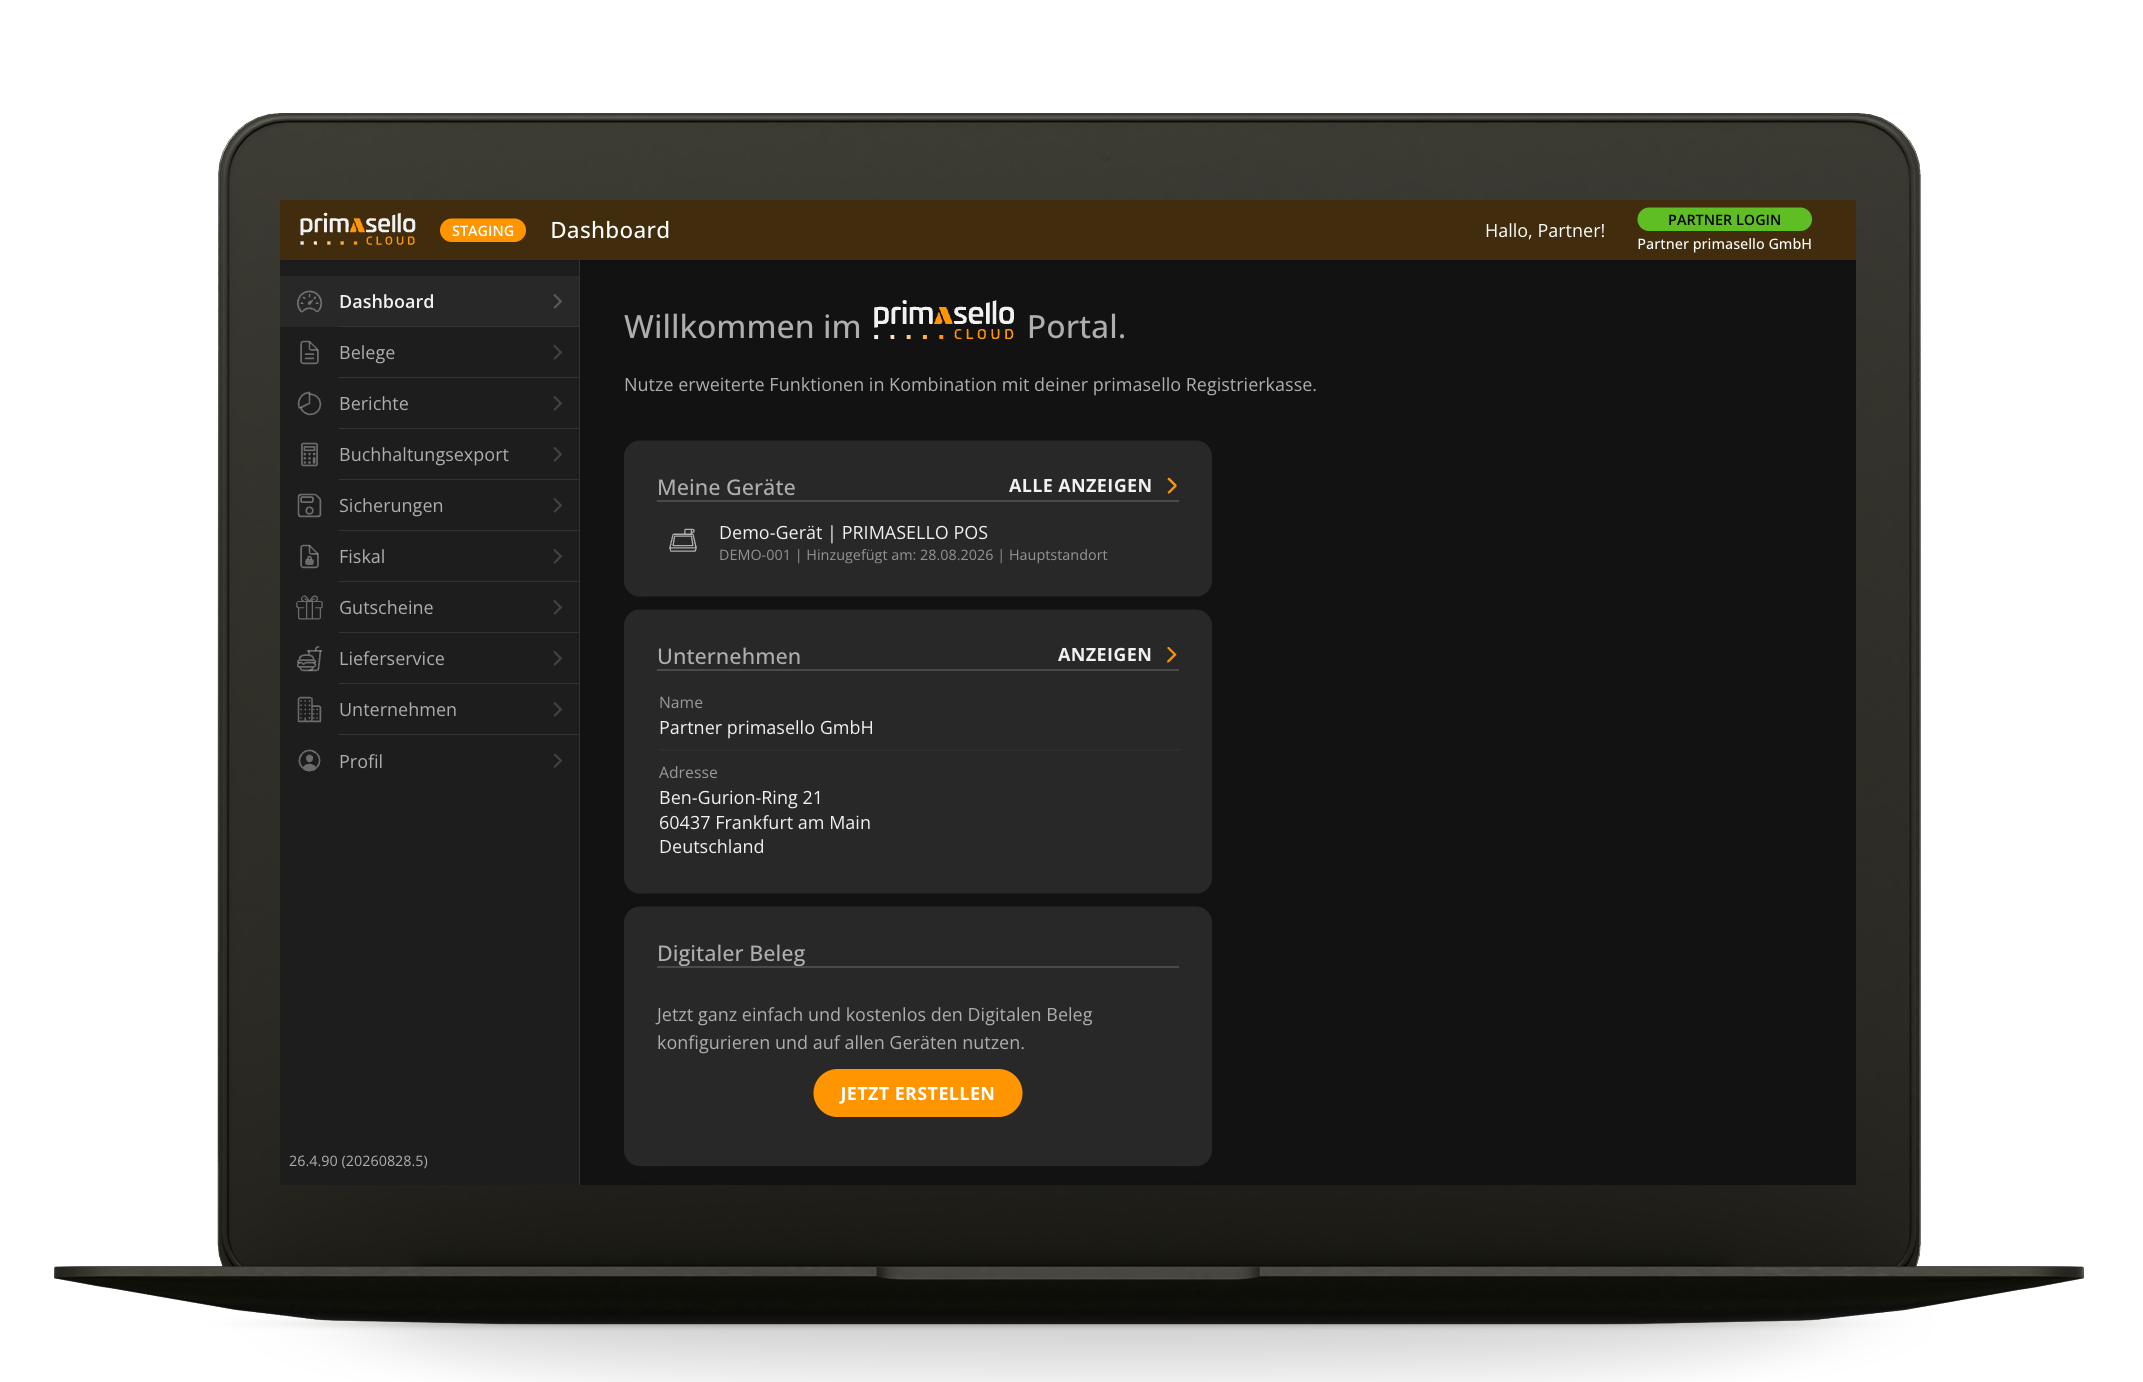Click the Deutschland country line
The height and width of the screenshot is (1382, 2143).
(x=711, y=847)
